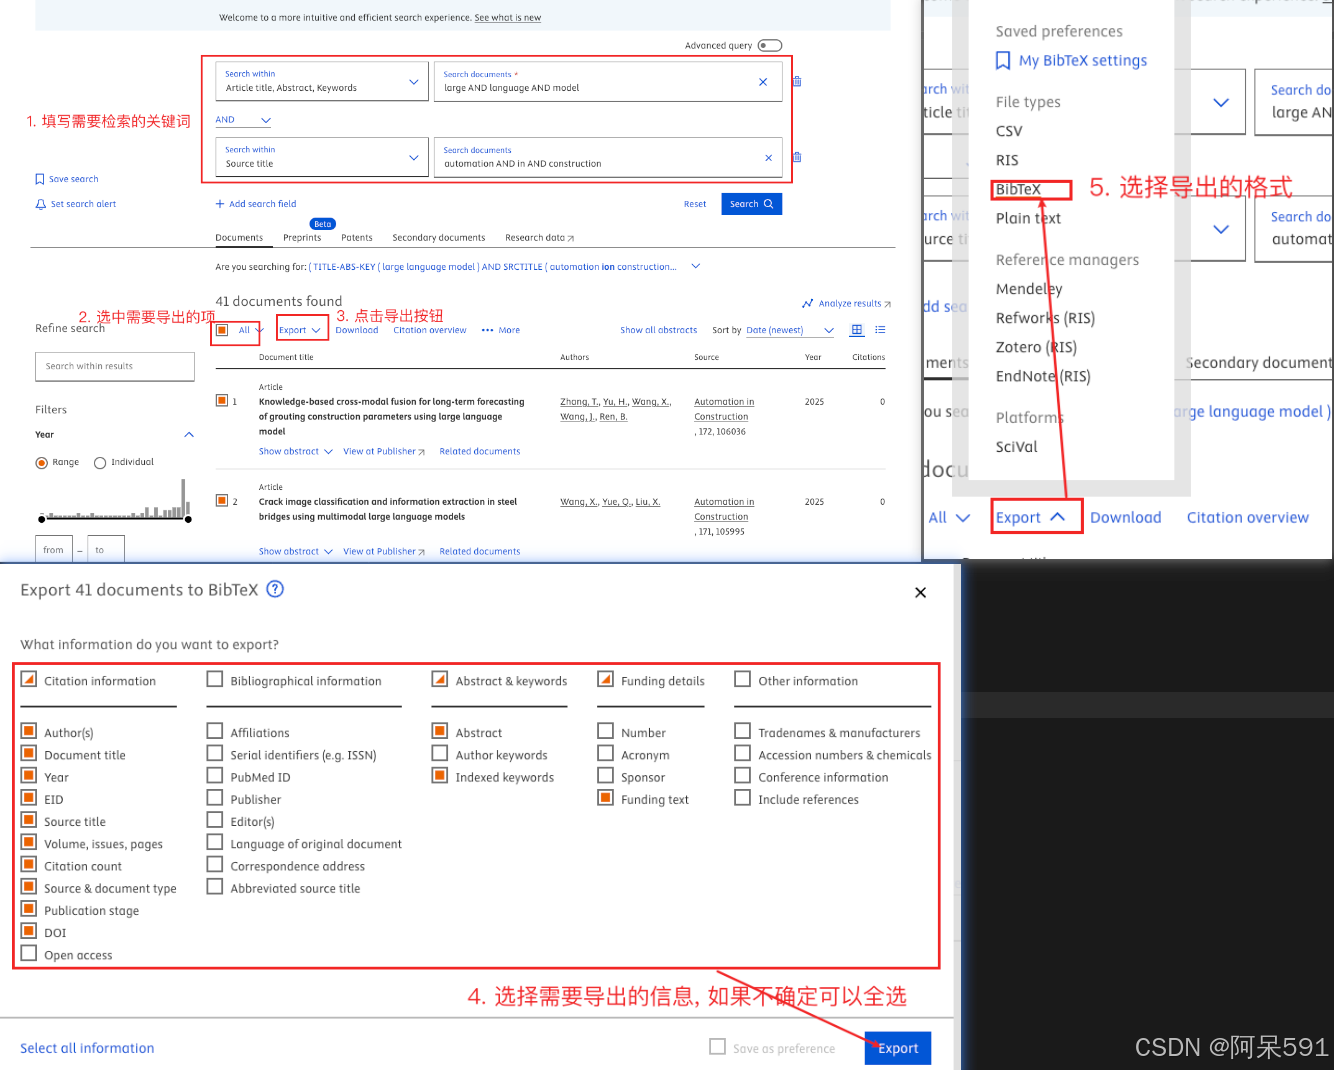Enable the Open access checkbox

28,954
